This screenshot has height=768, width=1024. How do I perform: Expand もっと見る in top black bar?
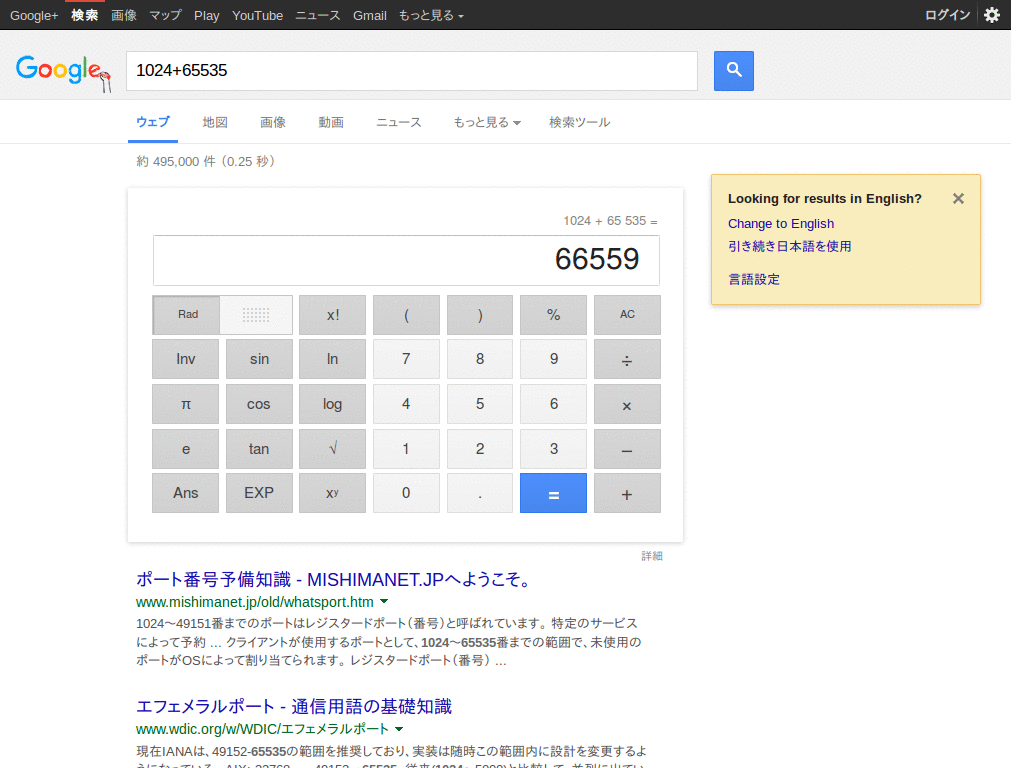(x=431, y=15)
